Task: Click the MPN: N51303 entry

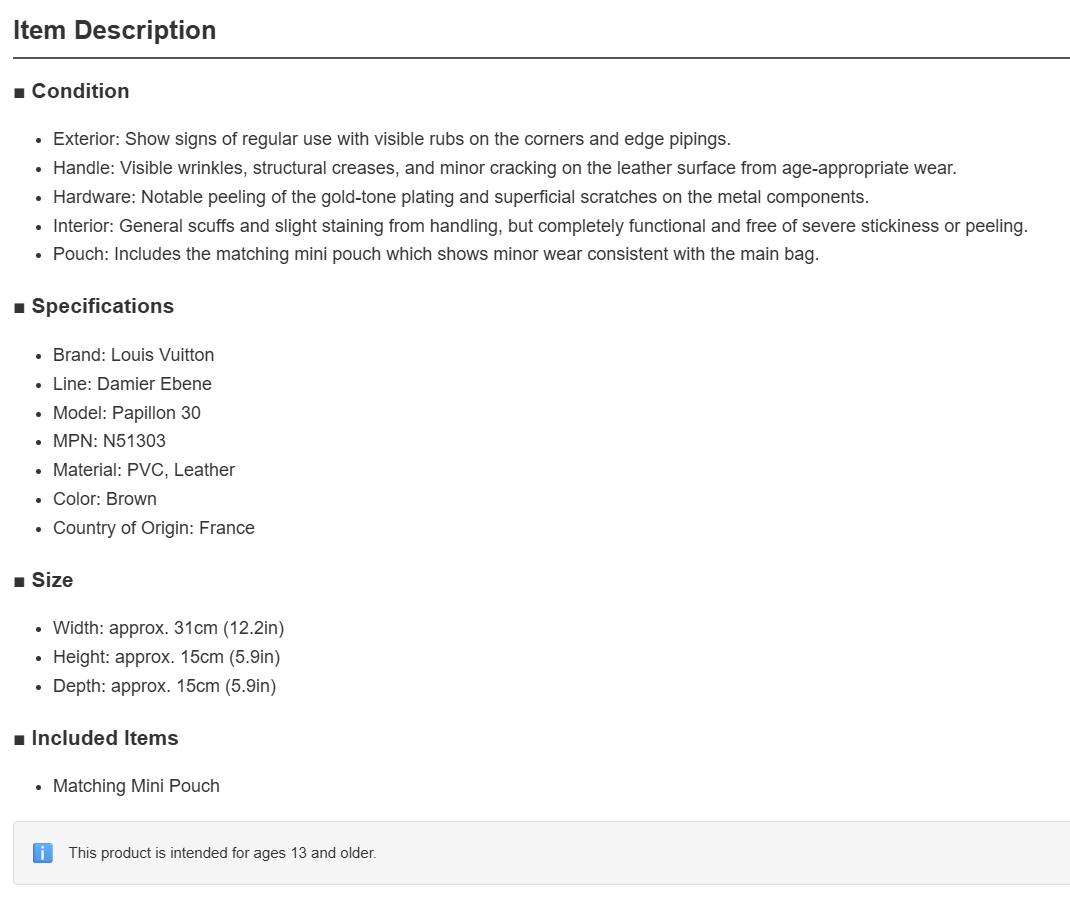Action: pyautogui.click(x=109, y=441)
